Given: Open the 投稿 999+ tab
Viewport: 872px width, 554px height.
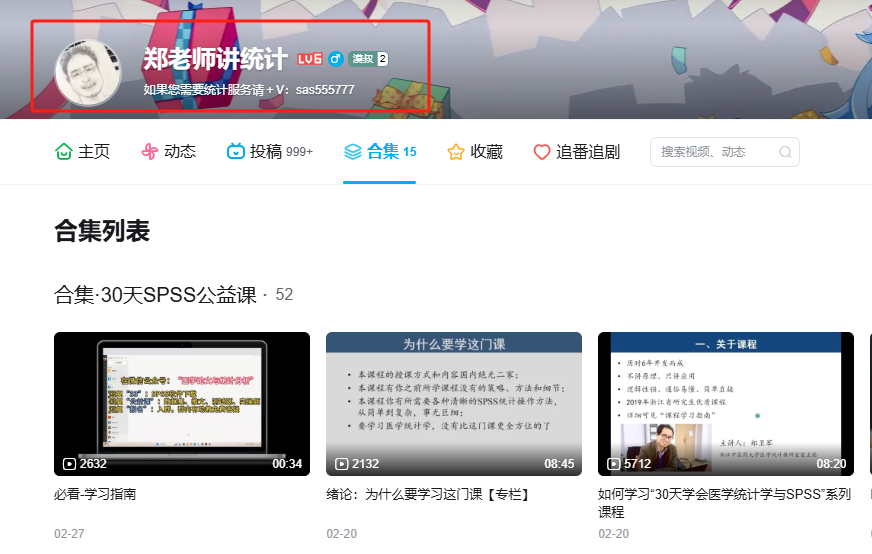Looking at the screenshot, I should click(270, 151).
